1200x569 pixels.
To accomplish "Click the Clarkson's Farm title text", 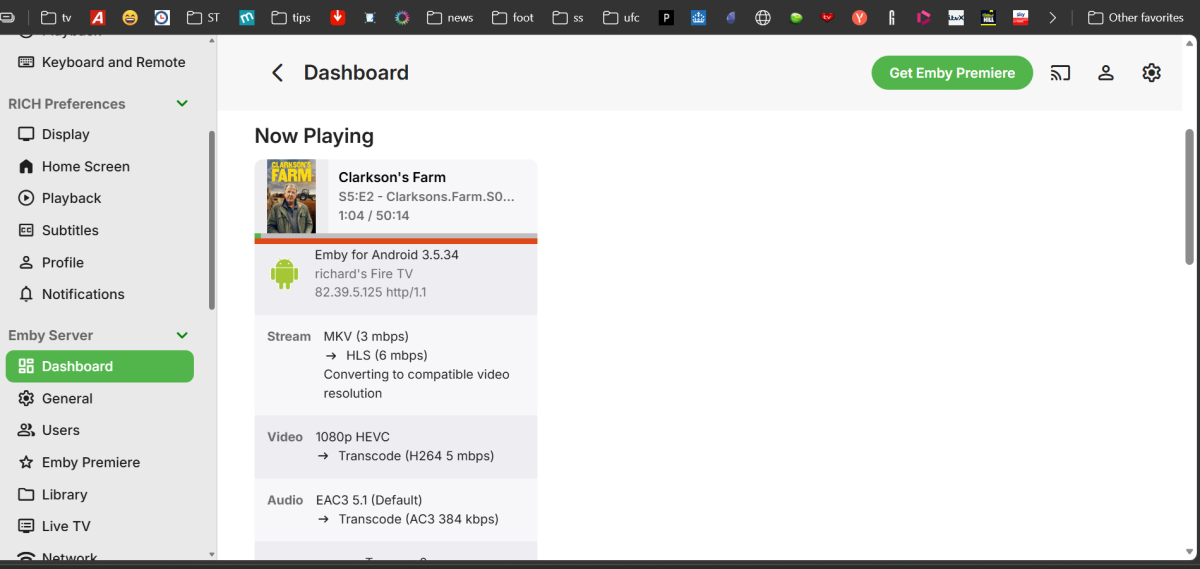I will (392, 177).
